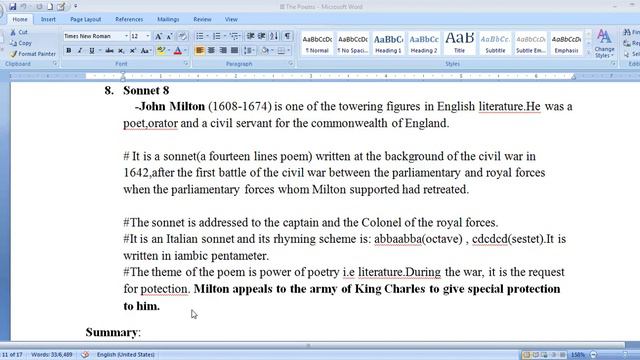
Task: Expand the Change Case options
Action: [x=146, y=51]
